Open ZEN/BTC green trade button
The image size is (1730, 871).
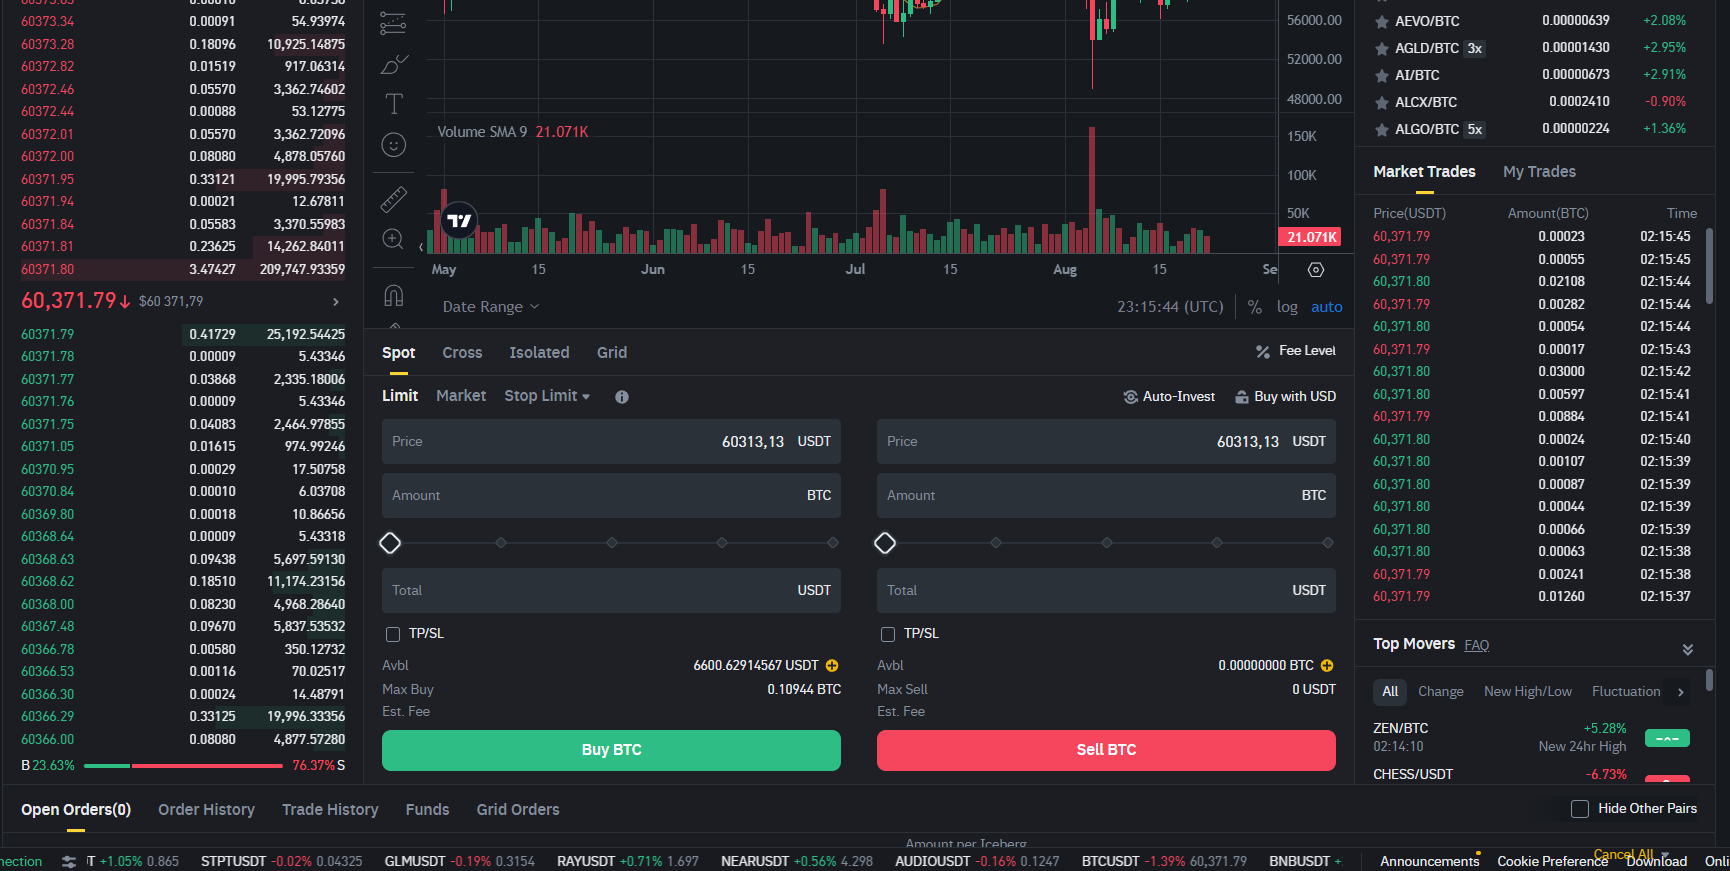tap(1667, 739)
